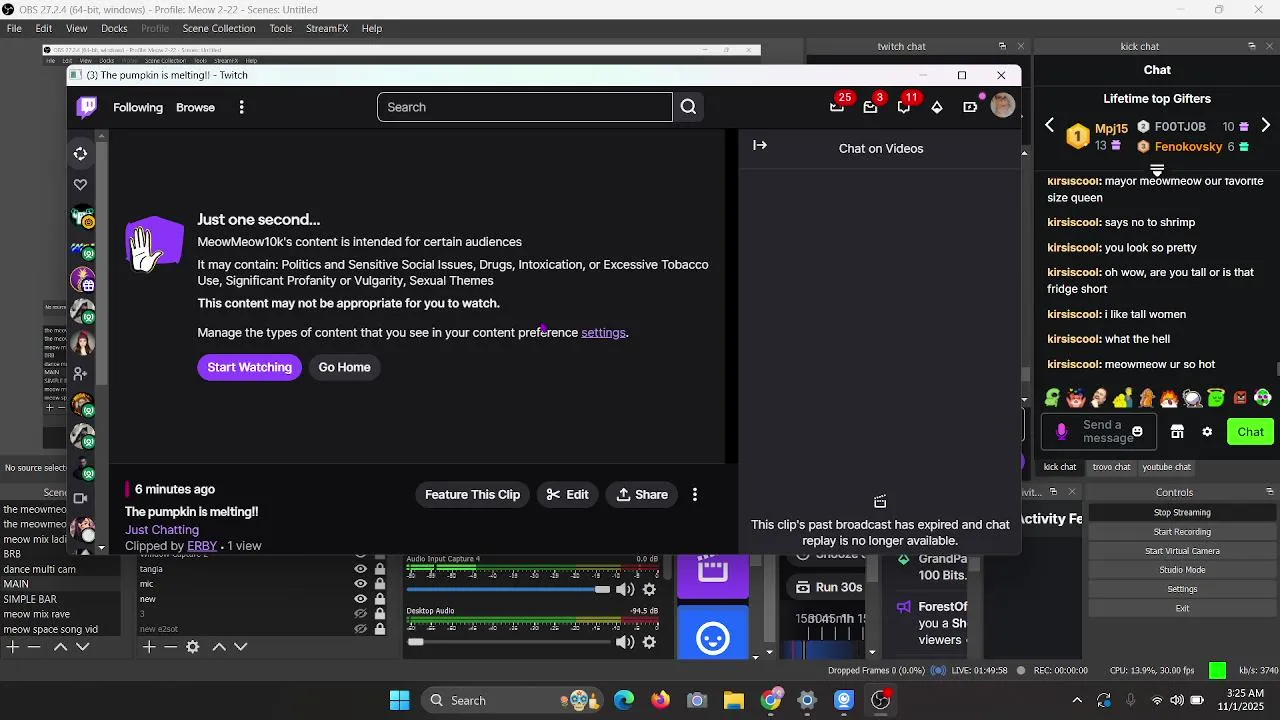
Task: Toggle lock on the new source
Action: (x=379, y=599)
